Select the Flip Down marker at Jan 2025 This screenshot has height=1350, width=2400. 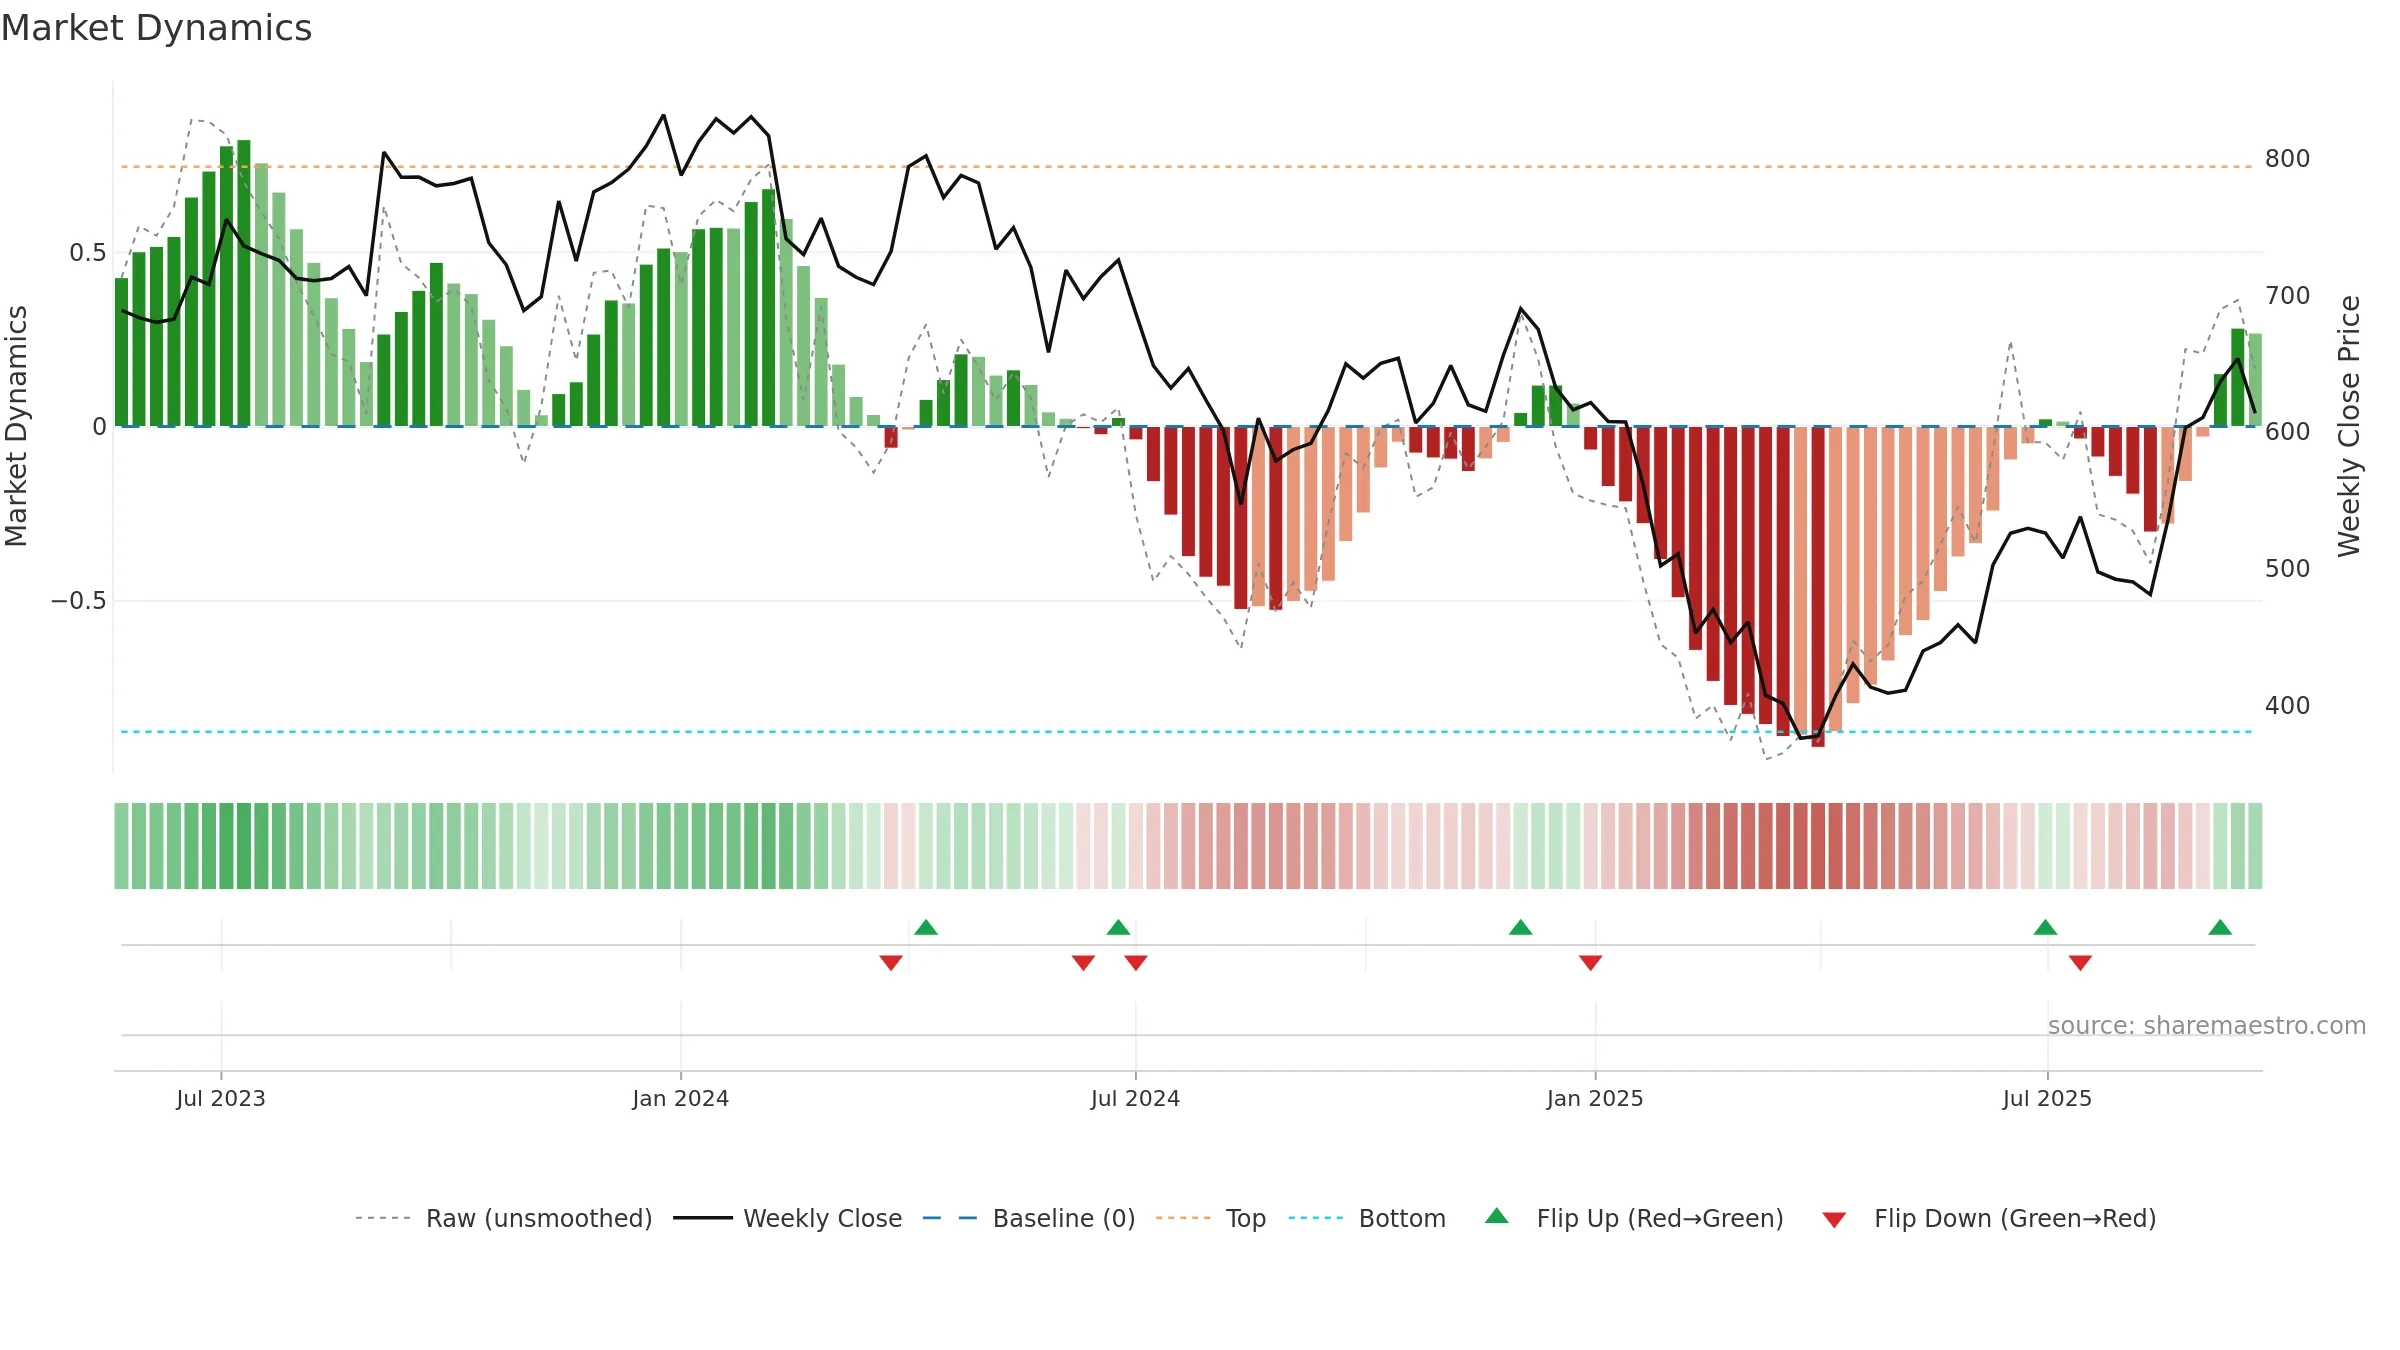click(1590, 962)
